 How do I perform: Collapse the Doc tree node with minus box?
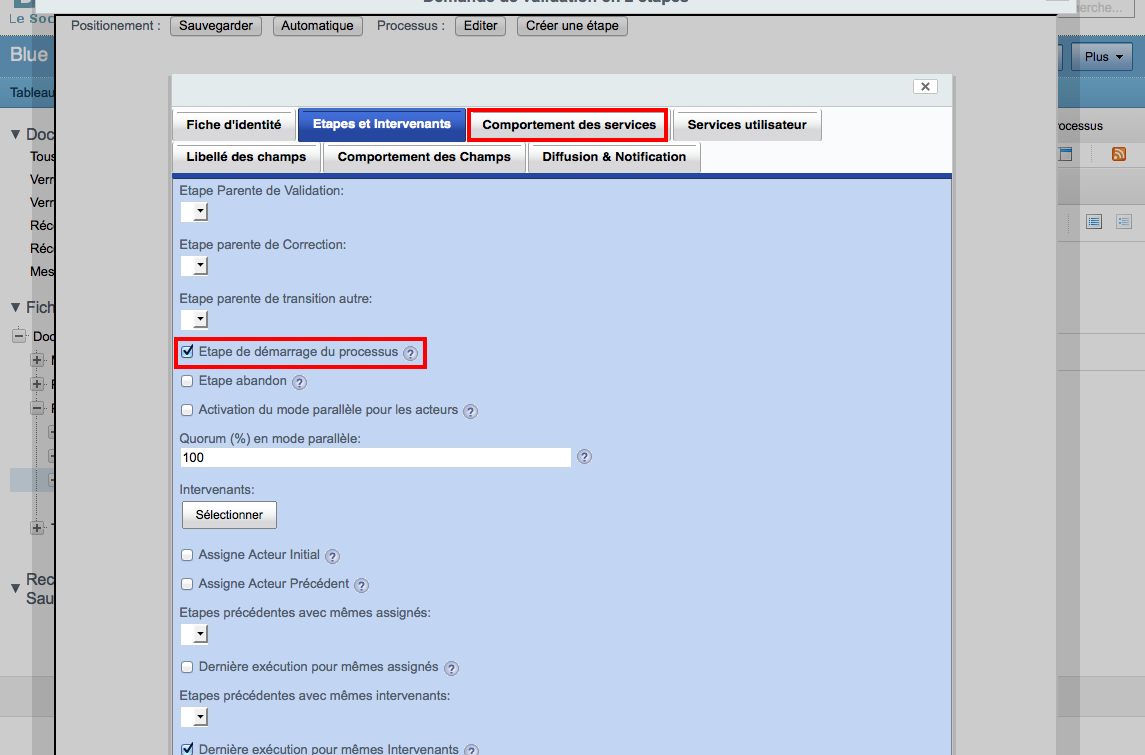(x=19, y=336)
